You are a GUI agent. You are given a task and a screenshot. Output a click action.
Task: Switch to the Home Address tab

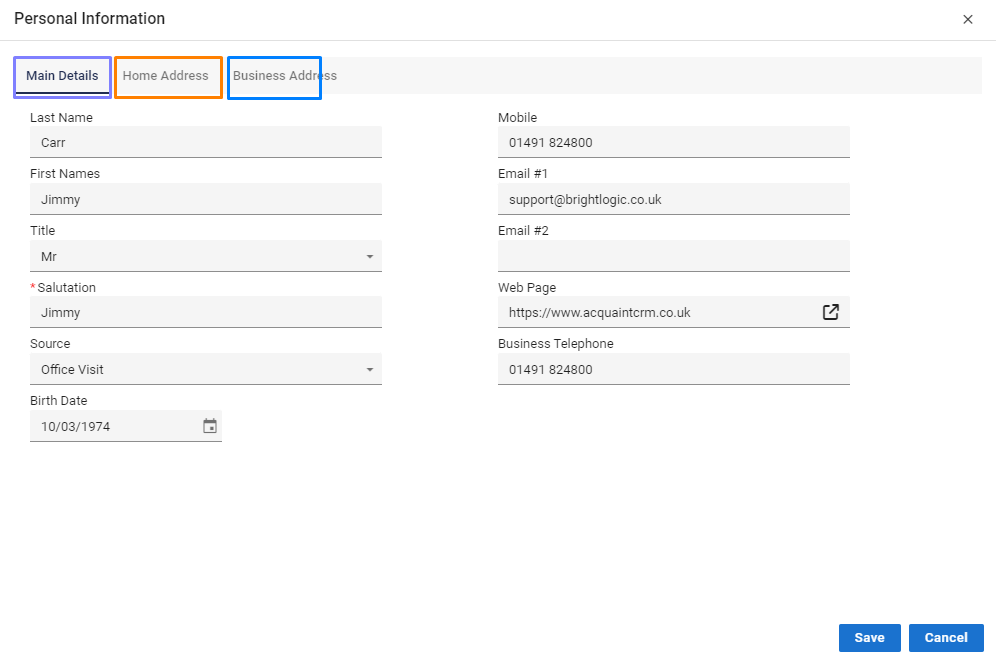tap(168, 77)
